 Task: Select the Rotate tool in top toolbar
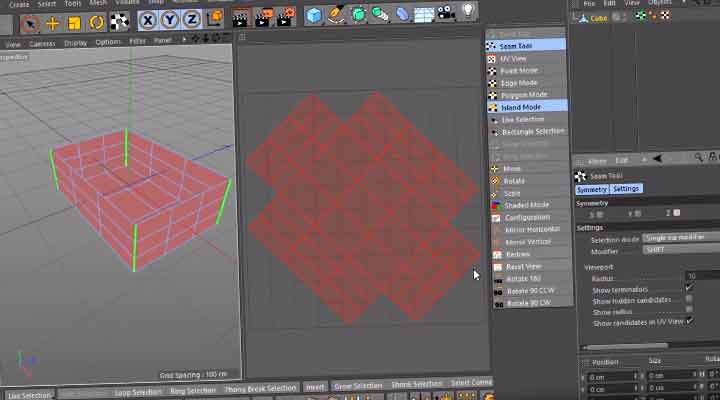point(97,20)
